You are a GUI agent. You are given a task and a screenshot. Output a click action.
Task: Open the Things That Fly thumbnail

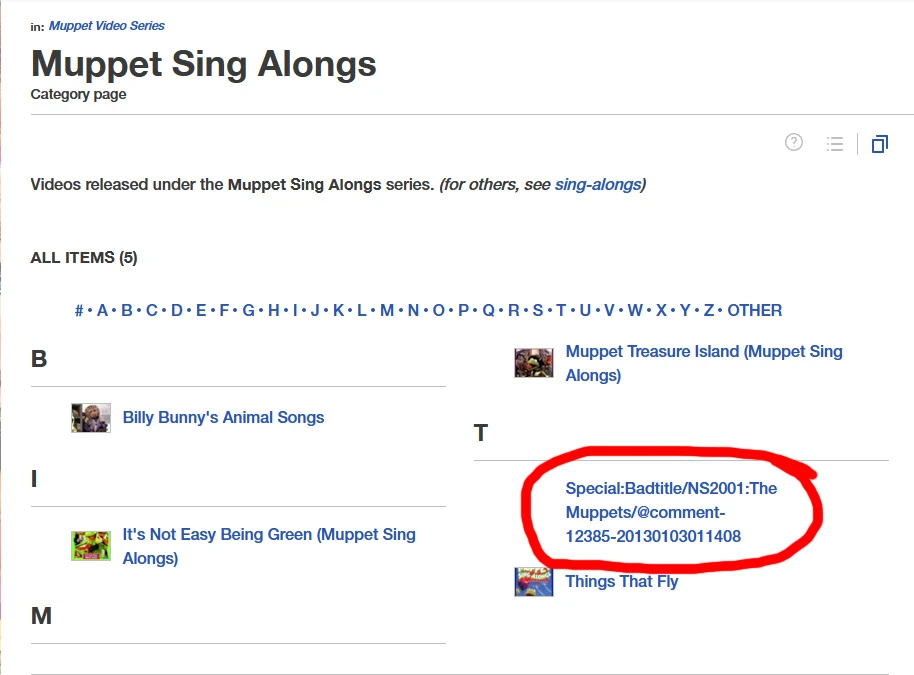[534, 582]
